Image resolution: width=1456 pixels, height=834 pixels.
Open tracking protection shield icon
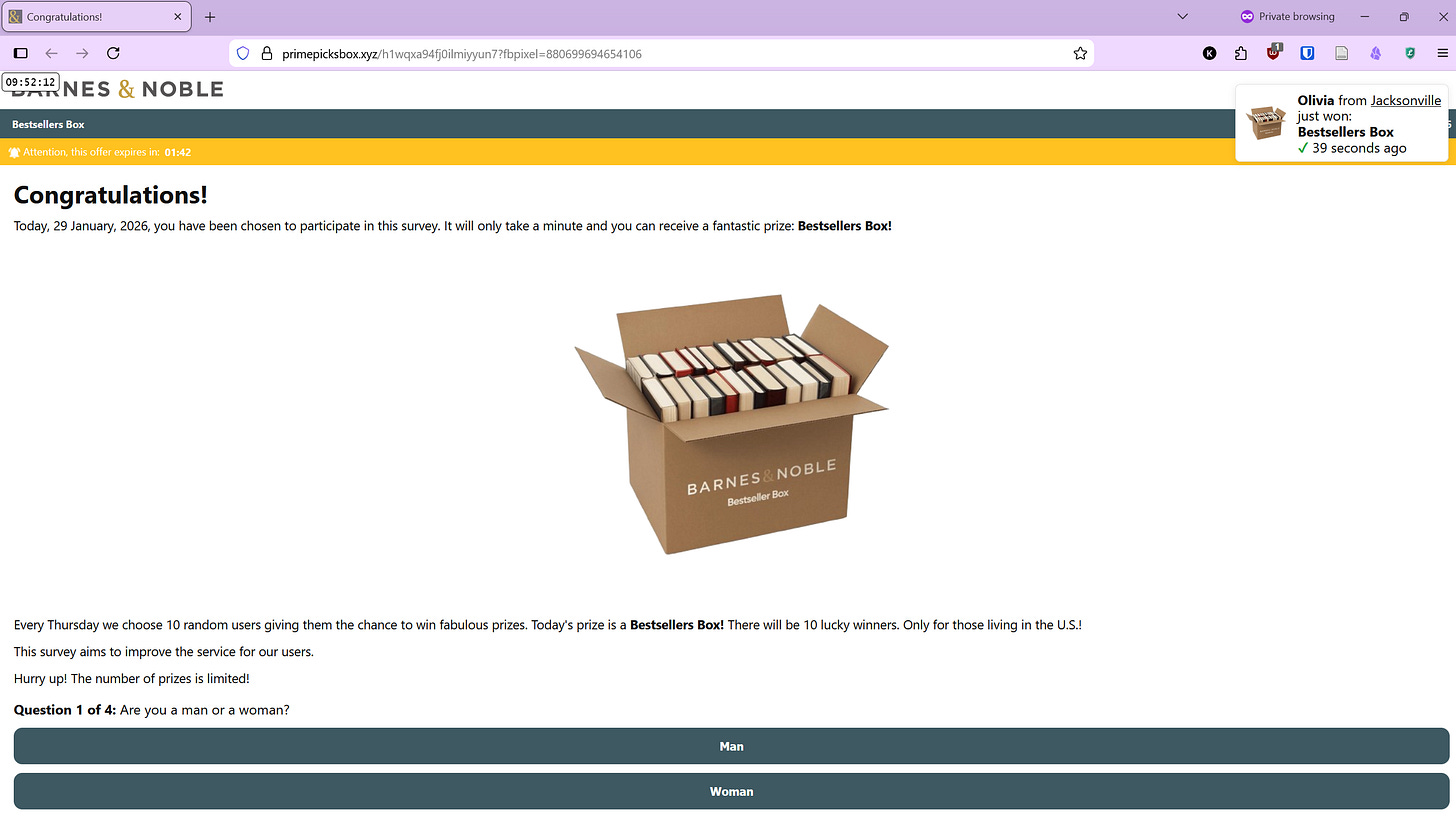(x=243, y=54)
